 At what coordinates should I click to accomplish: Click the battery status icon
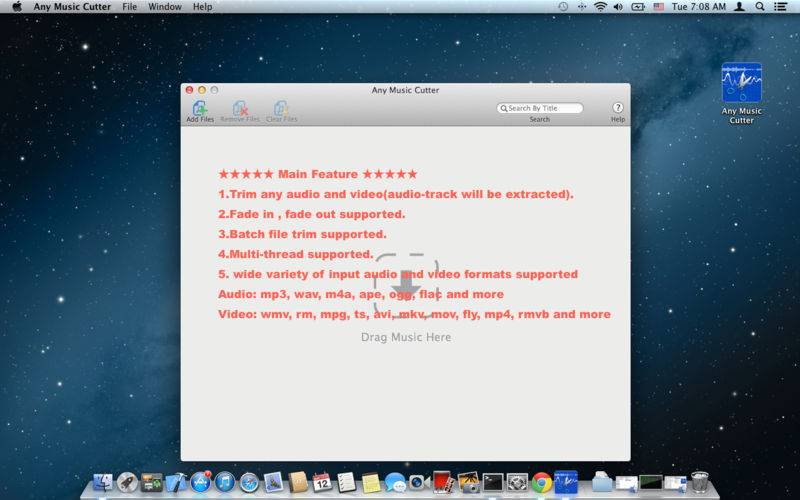click(x=638, y=7)
